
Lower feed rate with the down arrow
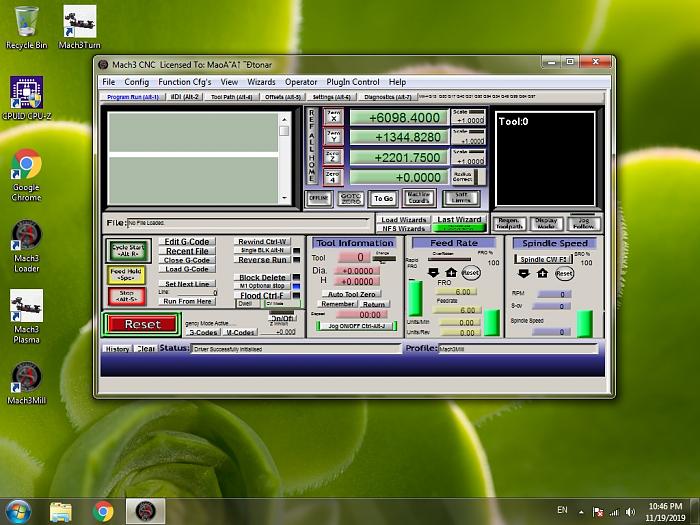pyautogui.click(x=433, y=272)
